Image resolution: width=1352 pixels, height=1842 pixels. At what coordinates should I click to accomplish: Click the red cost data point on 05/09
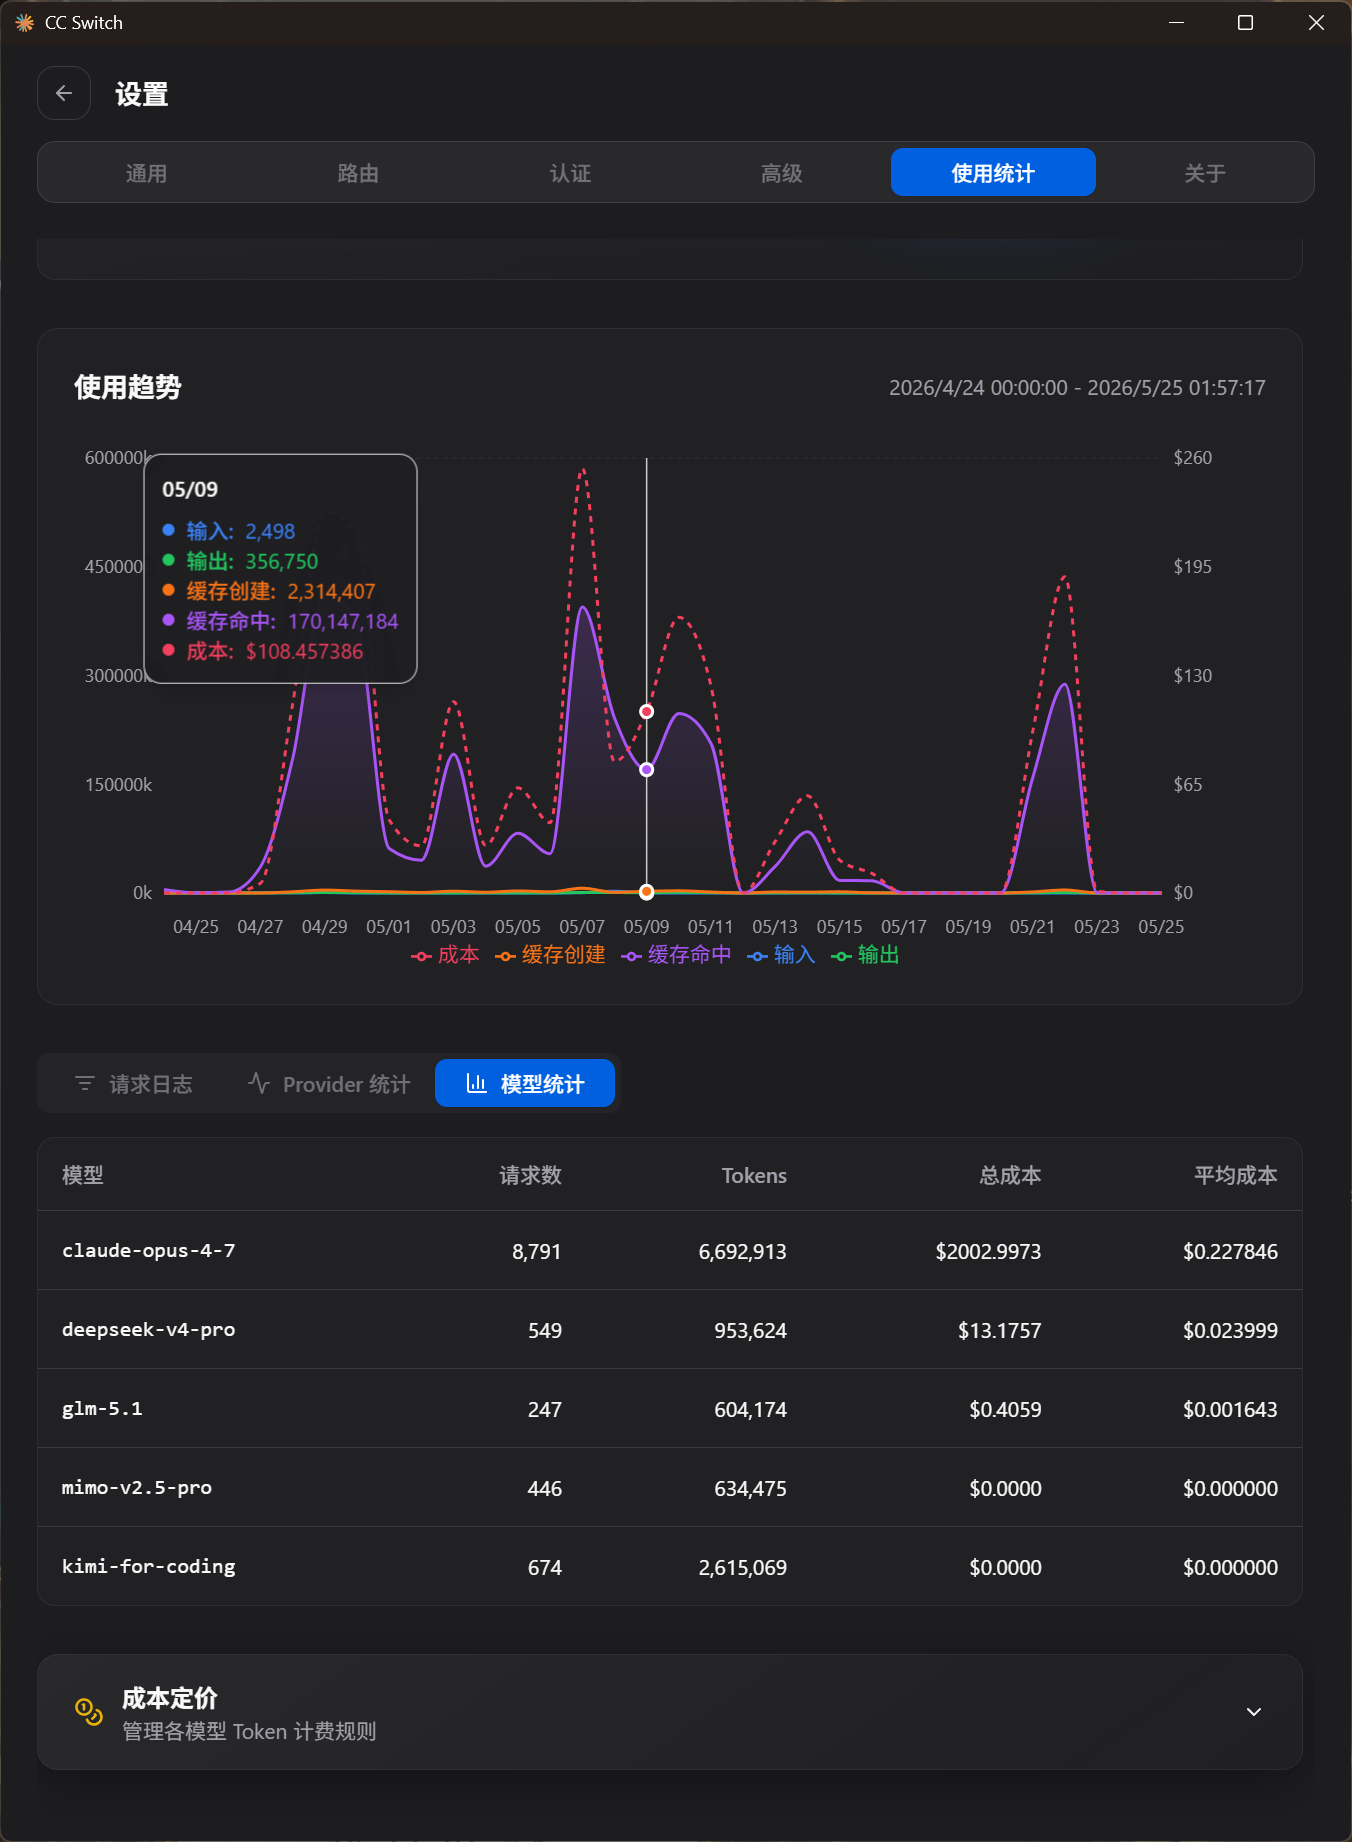[647, 711]
